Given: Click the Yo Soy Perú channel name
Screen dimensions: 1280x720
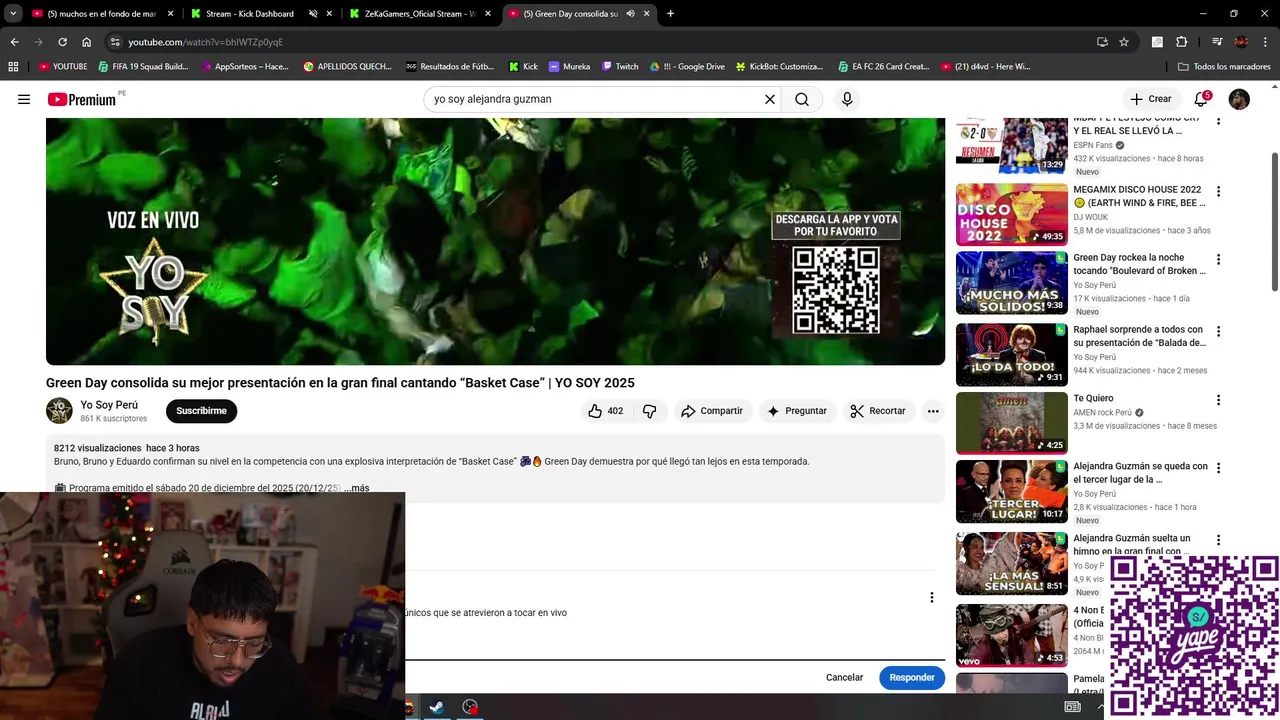Looking at the screenshot, I should [x=109, y=405].
